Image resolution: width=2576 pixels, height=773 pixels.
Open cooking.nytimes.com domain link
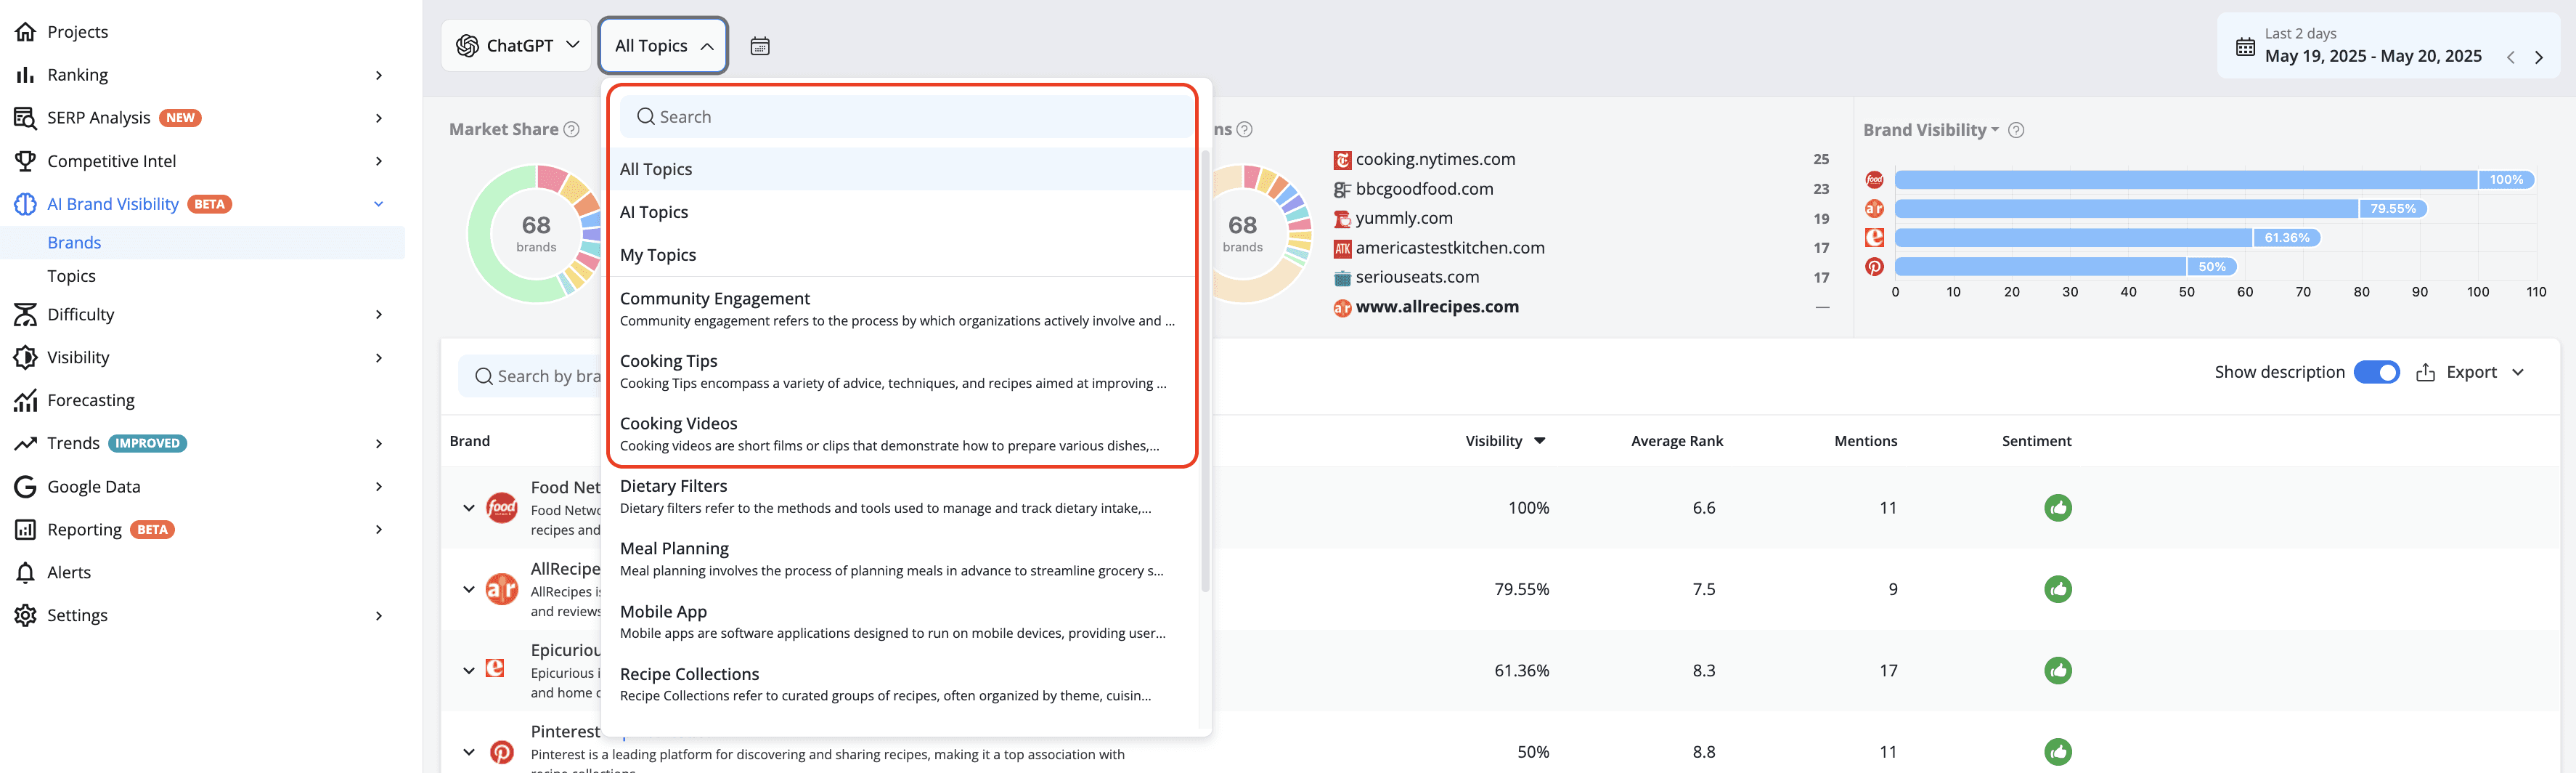point(1435,159)
